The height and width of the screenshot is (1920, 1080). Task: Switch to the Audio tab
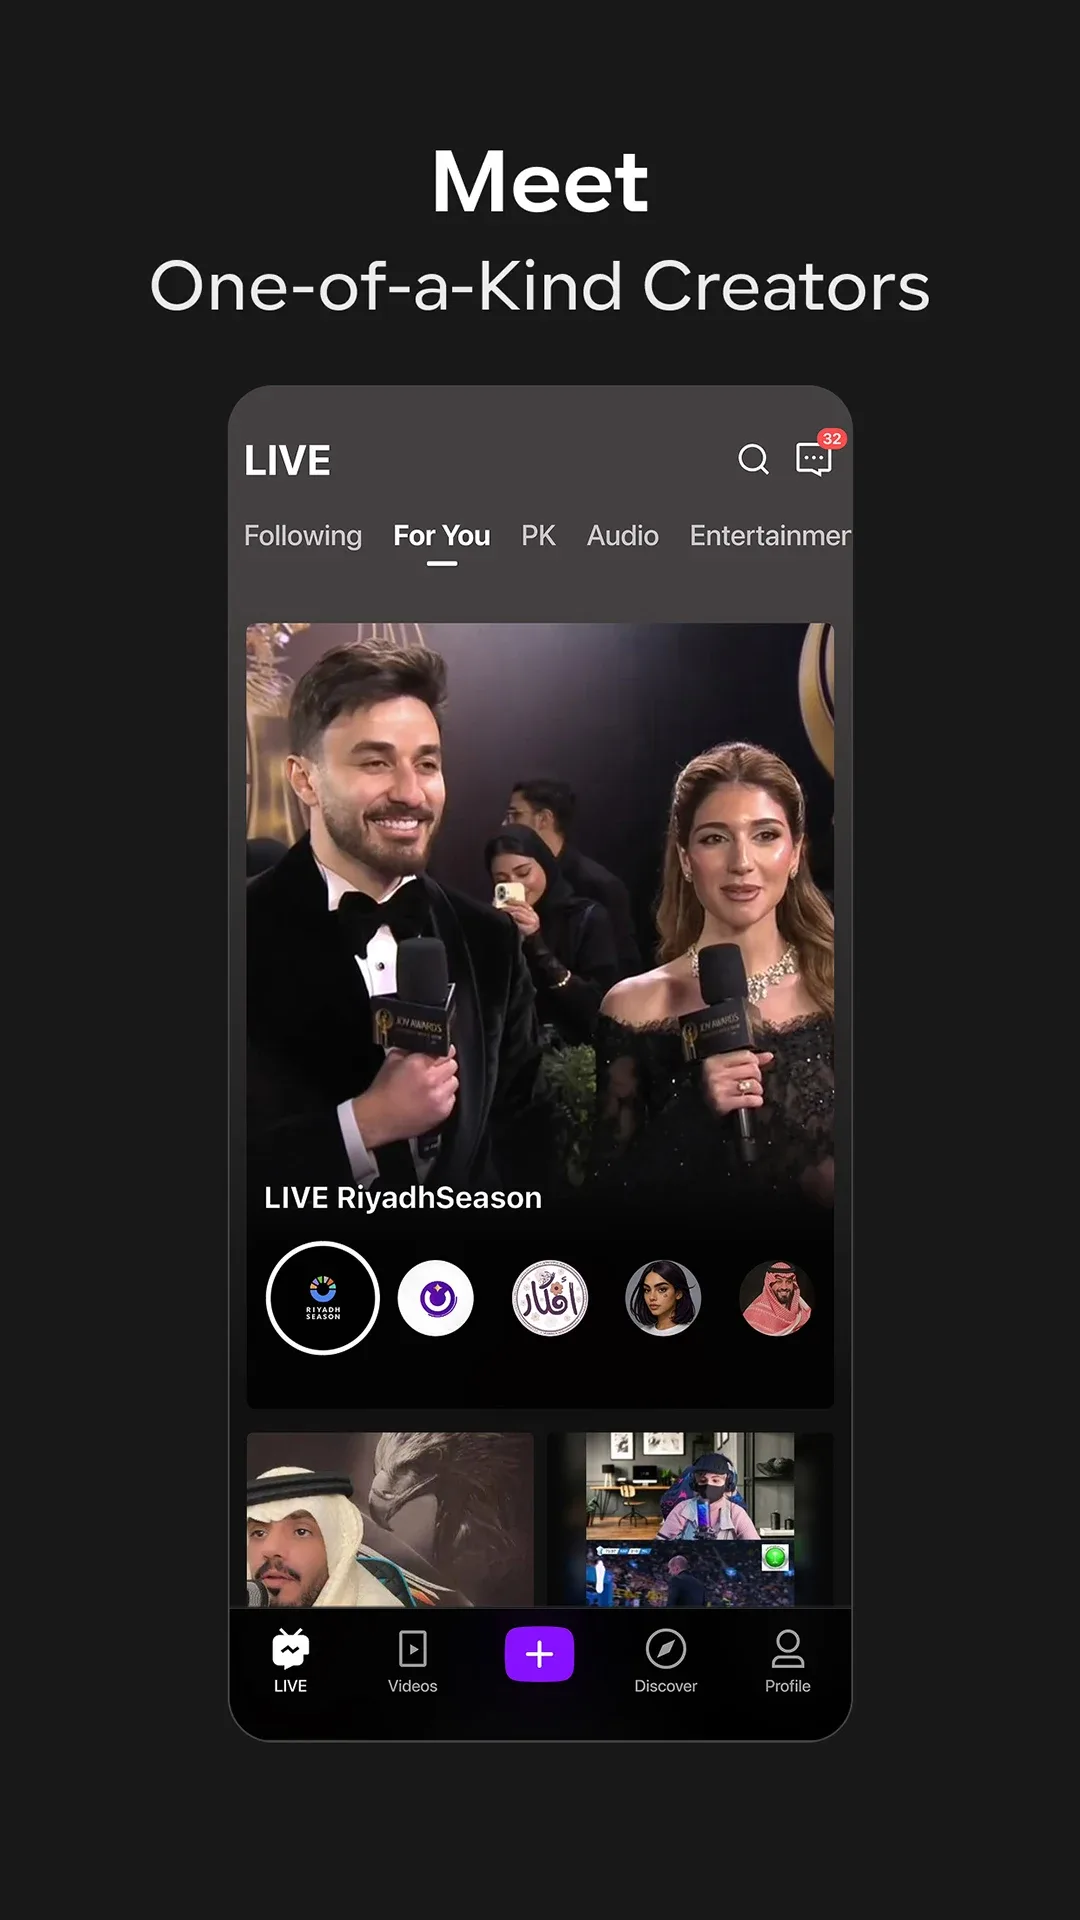(x=623, y=536)
